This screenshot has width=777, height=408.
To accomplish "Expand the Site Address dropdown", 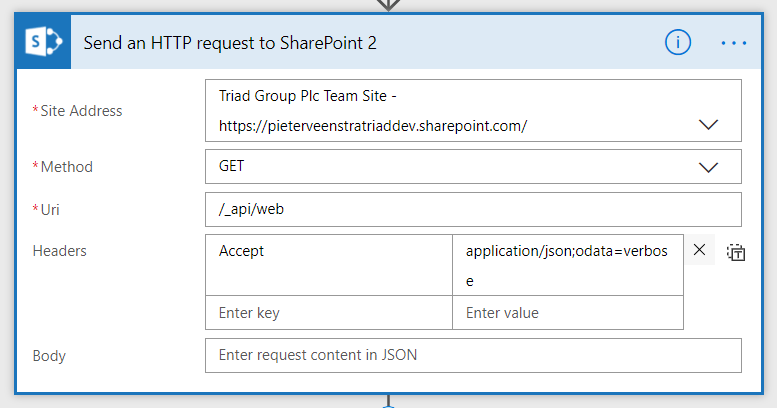I will [708, 125].
